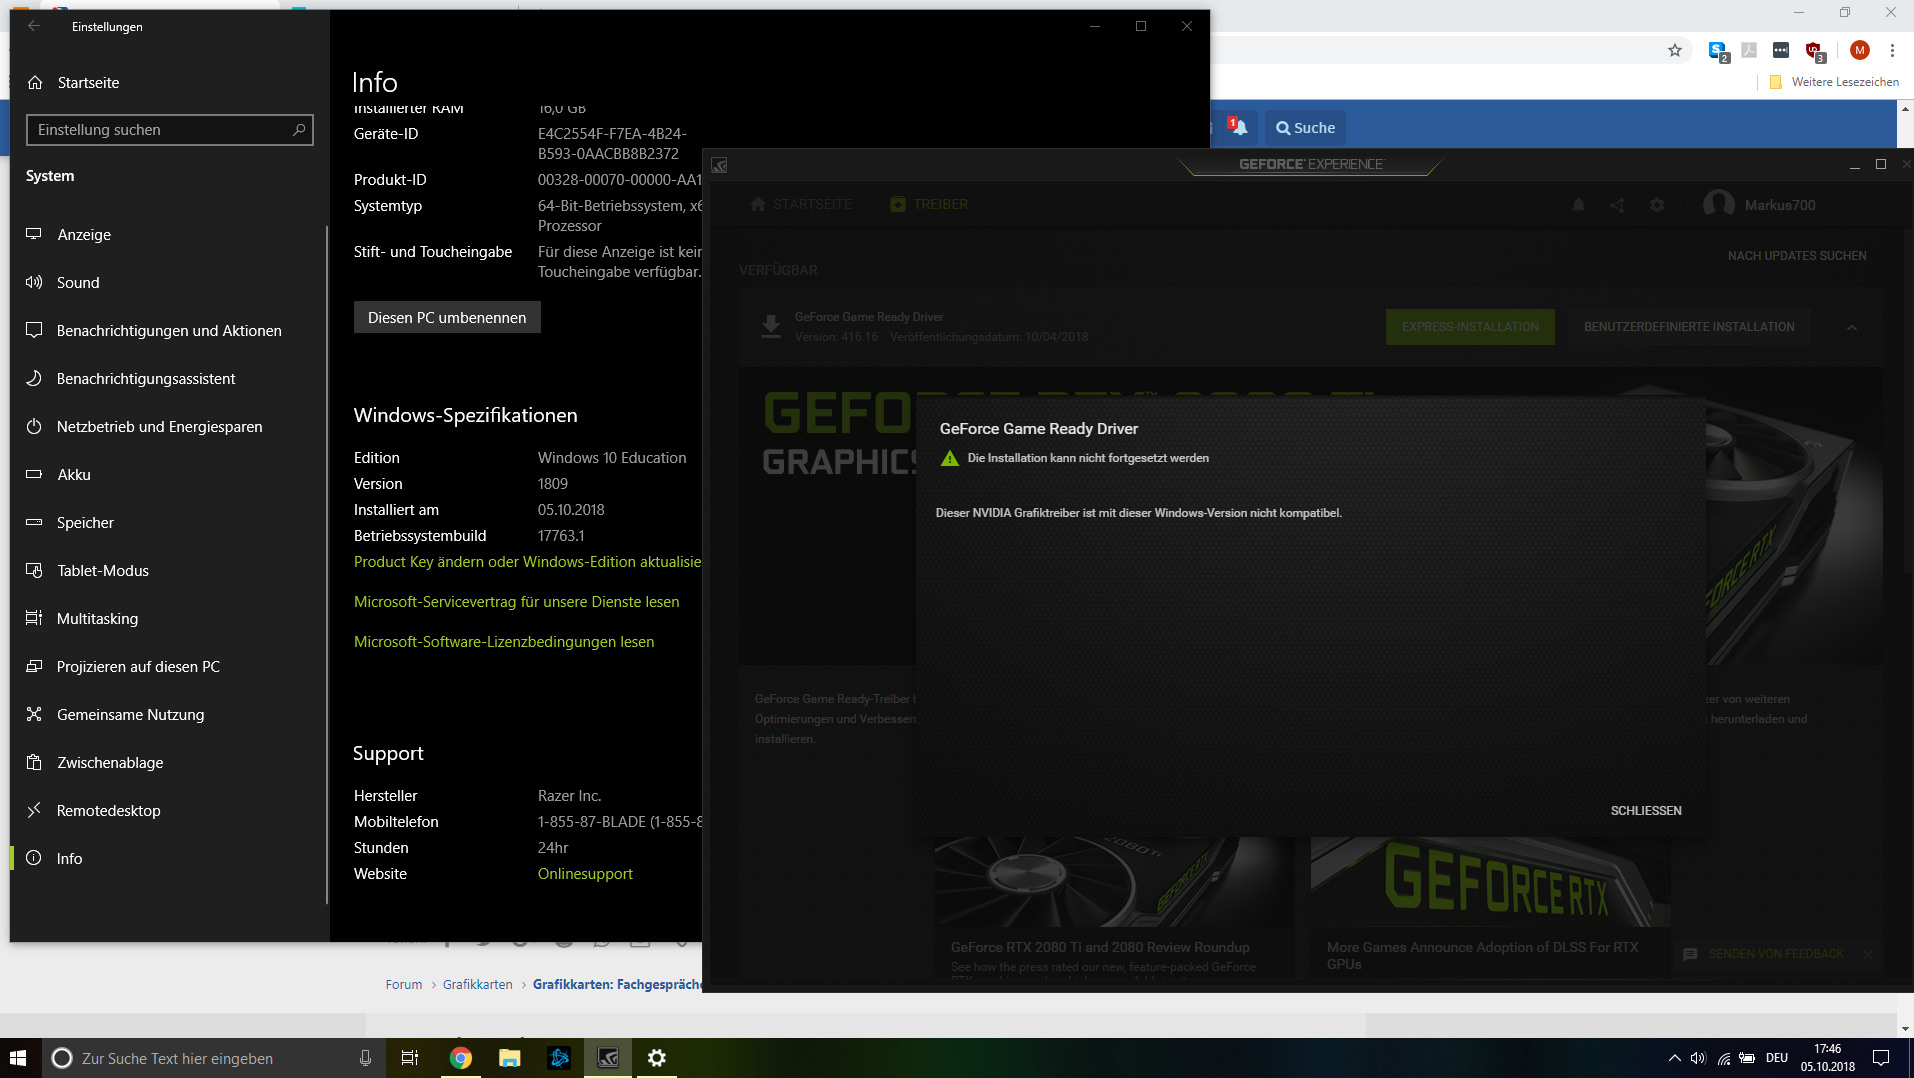1914x1078 pixels.
Task: Open Markus700 account menu
Action: point(1760,205)
